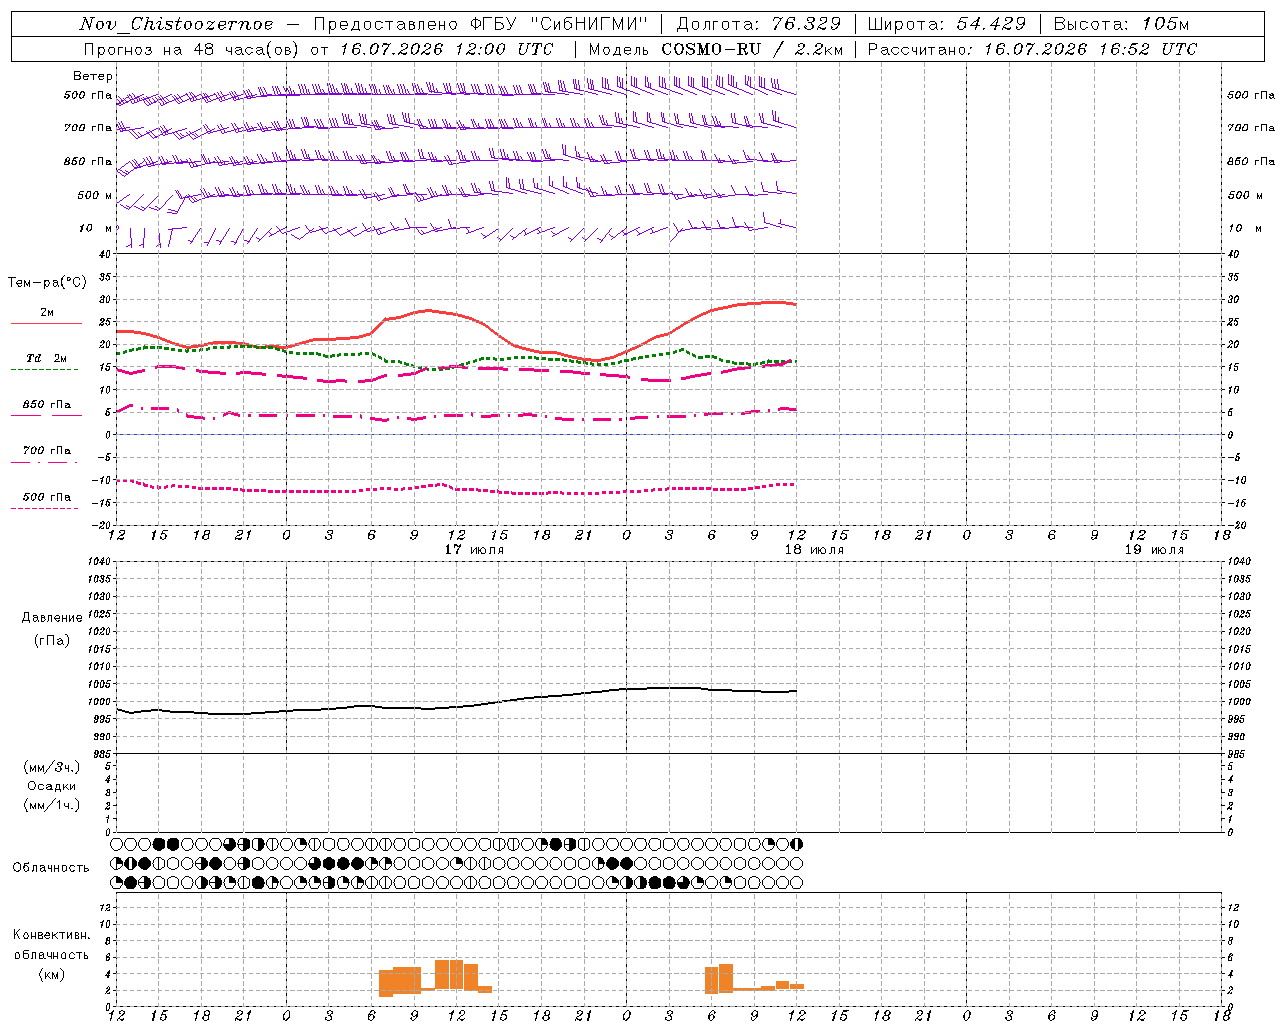Click the tallest orange bar near 6h on 18 июля

pyautogui.click(x=726, y=978)
